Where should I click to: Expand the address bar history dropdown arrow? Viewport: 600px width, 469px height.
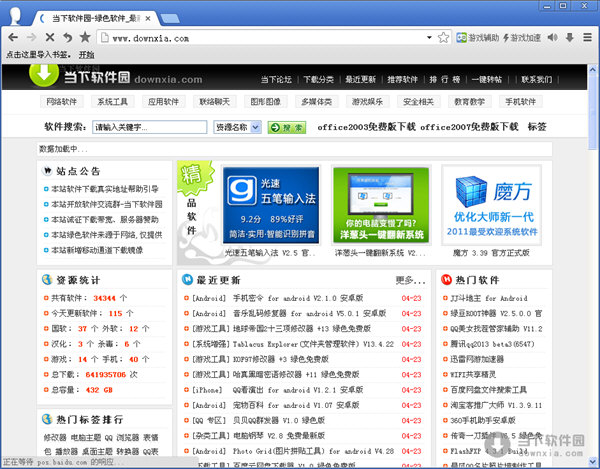click(x=428, y=38)
